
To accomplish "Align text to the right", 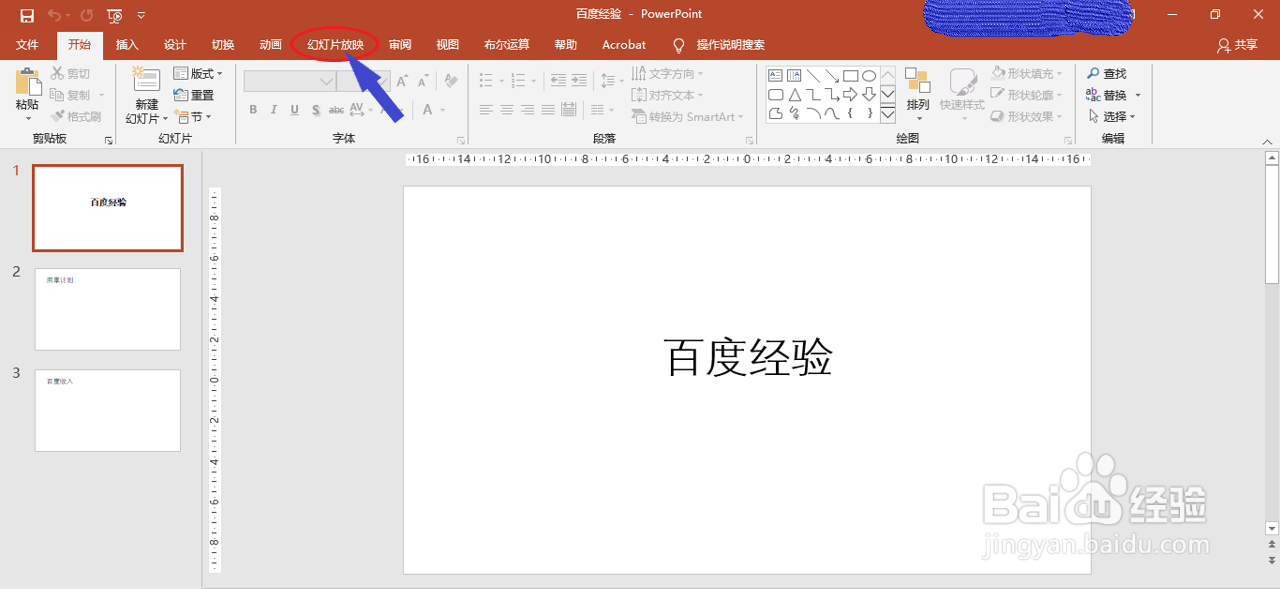I will (529, 110).
